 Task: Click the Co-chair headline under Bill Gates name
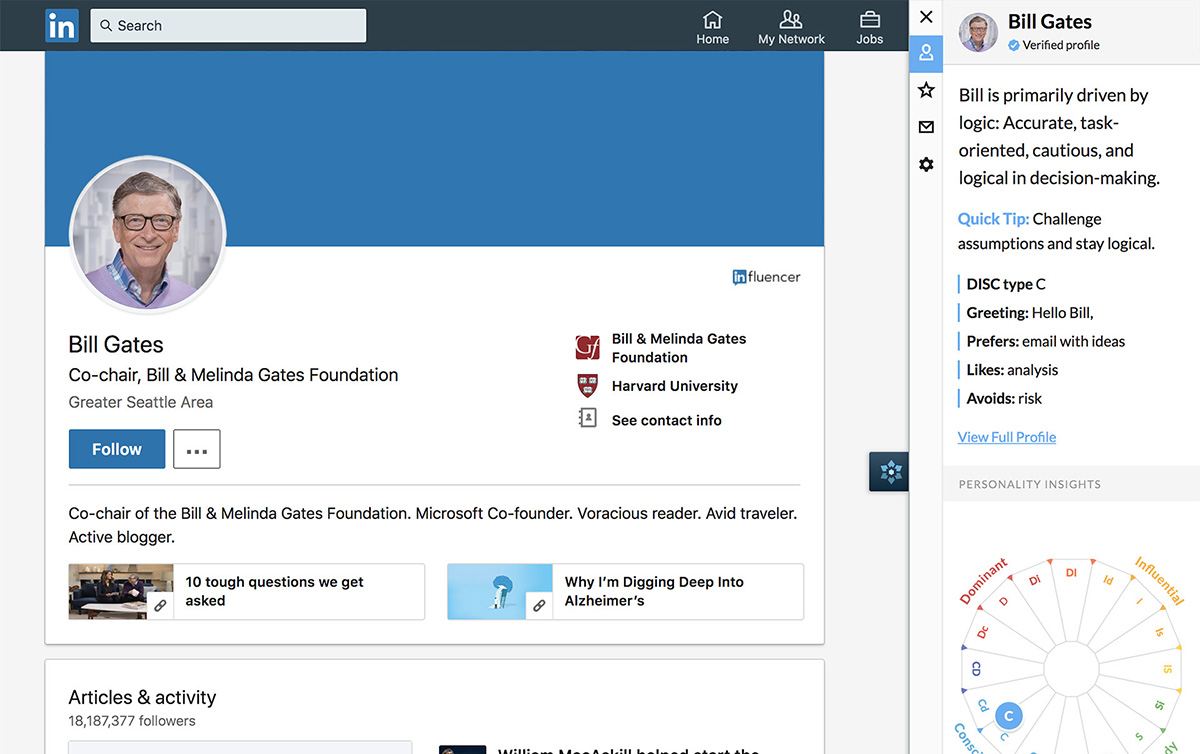pyautogui.click(x=233, y=375)
